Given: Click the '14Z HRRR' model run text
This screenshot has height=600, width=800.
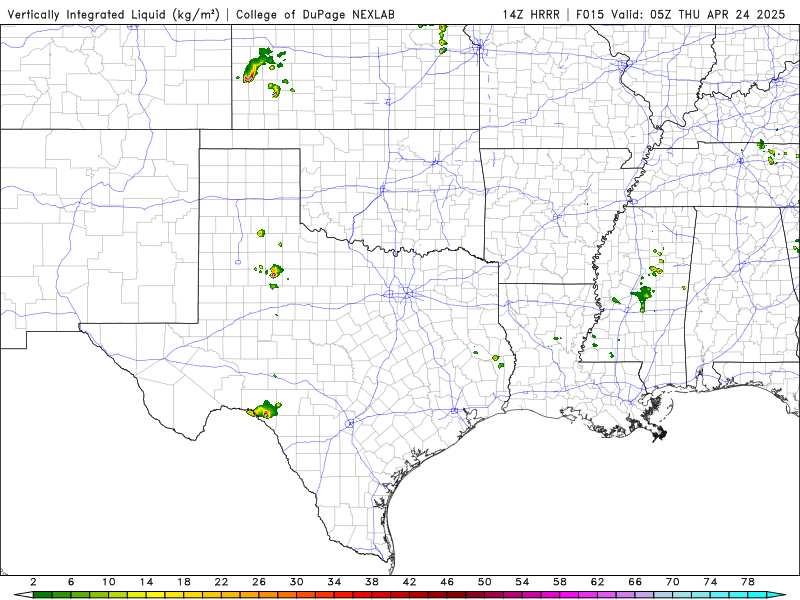Looking at the screenshot, I should pyautogui.click(x=531, y=15).
